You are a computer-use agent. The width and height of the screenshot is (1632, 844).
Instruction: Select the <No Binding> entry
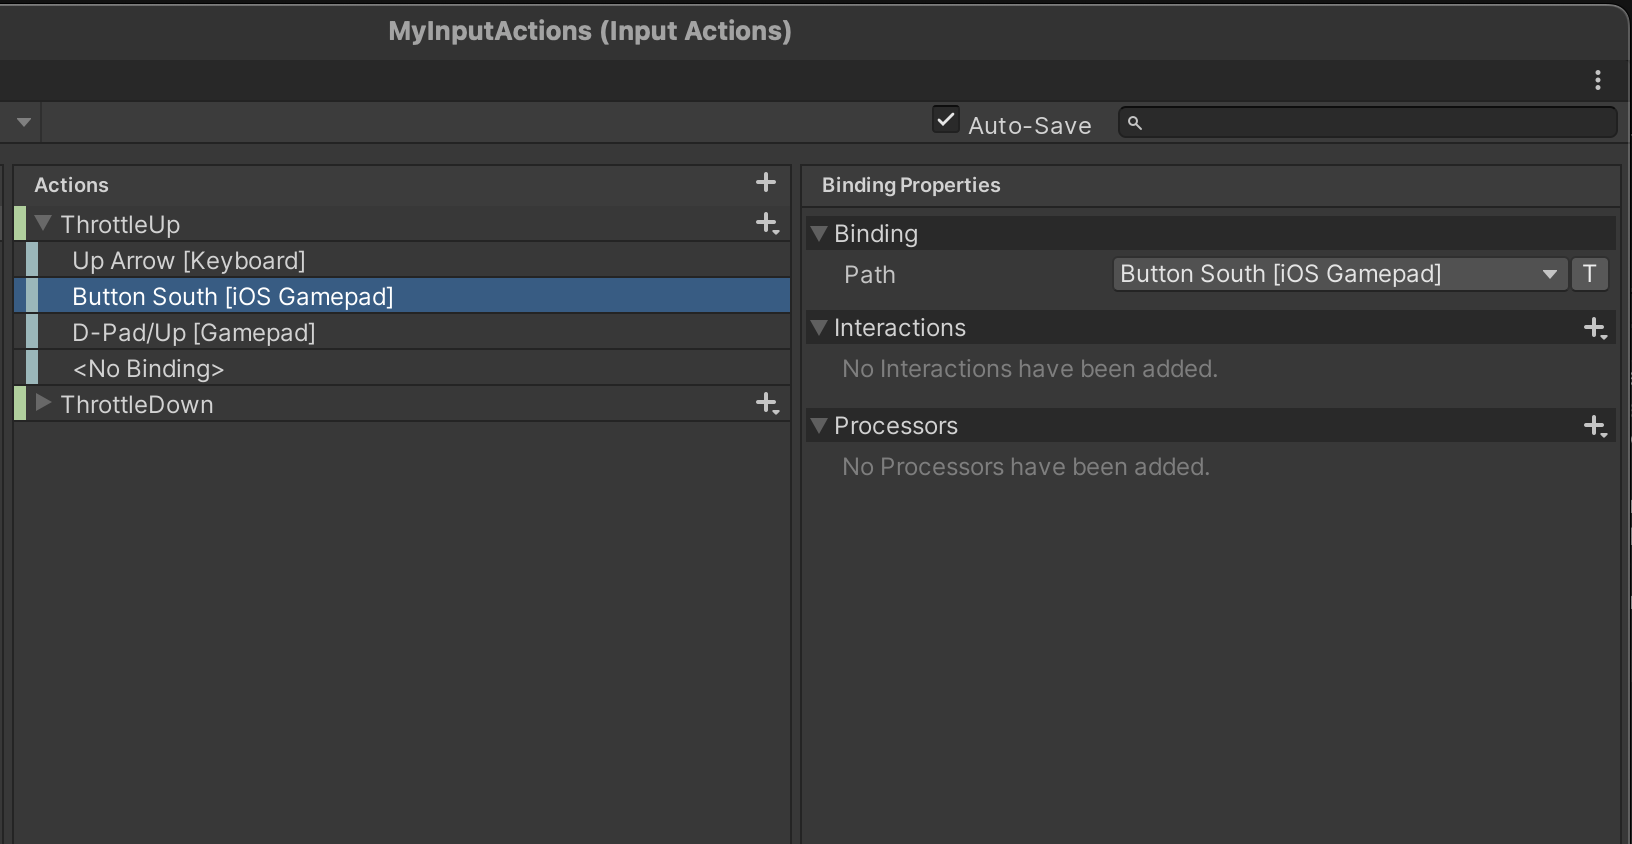click(148, 369)
